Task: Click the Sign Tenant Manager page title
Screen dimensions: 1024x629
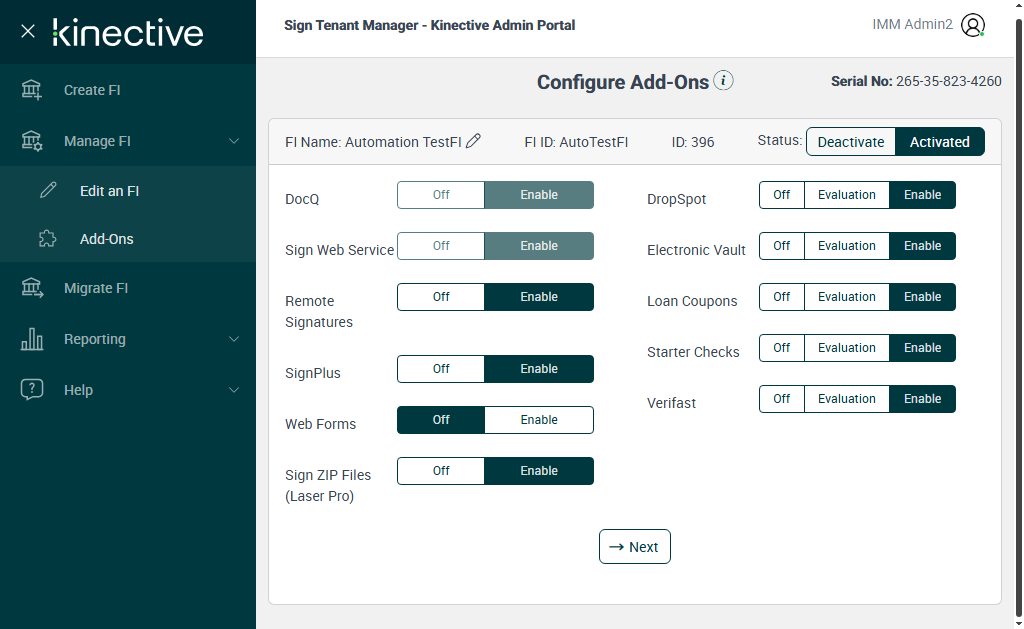Action: (430, 25)
